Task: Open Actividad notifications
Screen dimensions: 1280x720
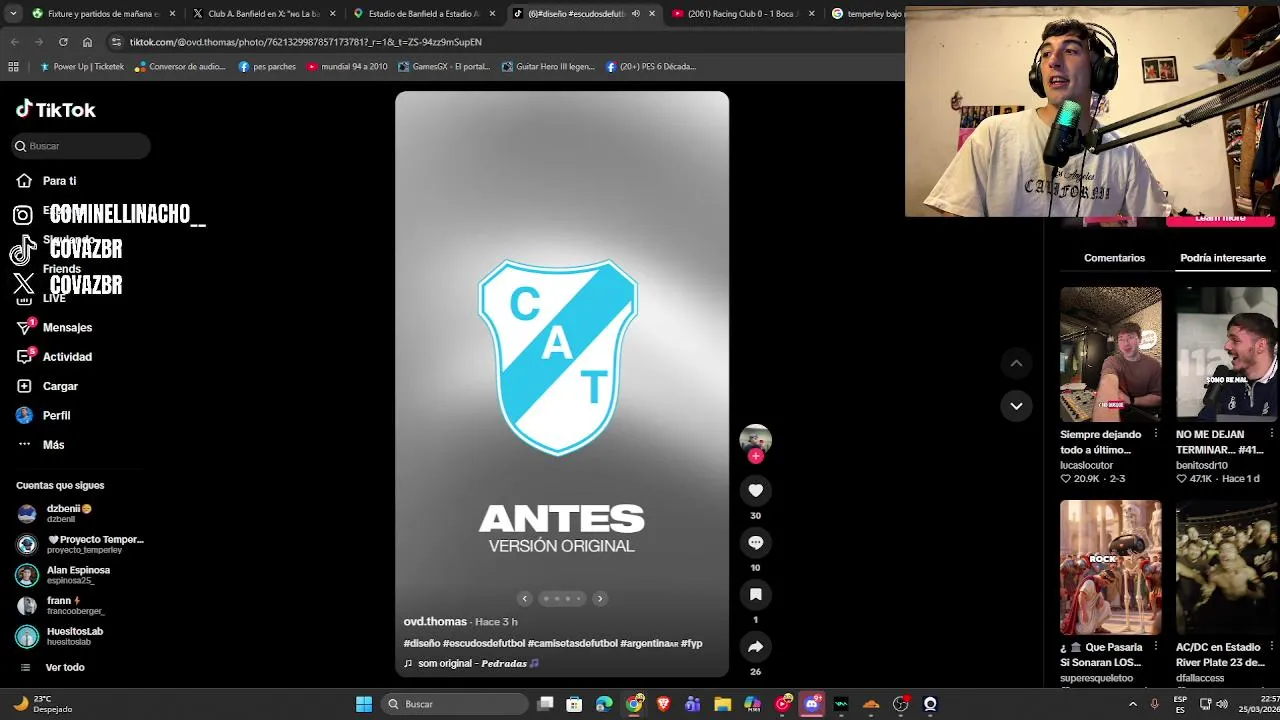Action: tap(55, 357)
